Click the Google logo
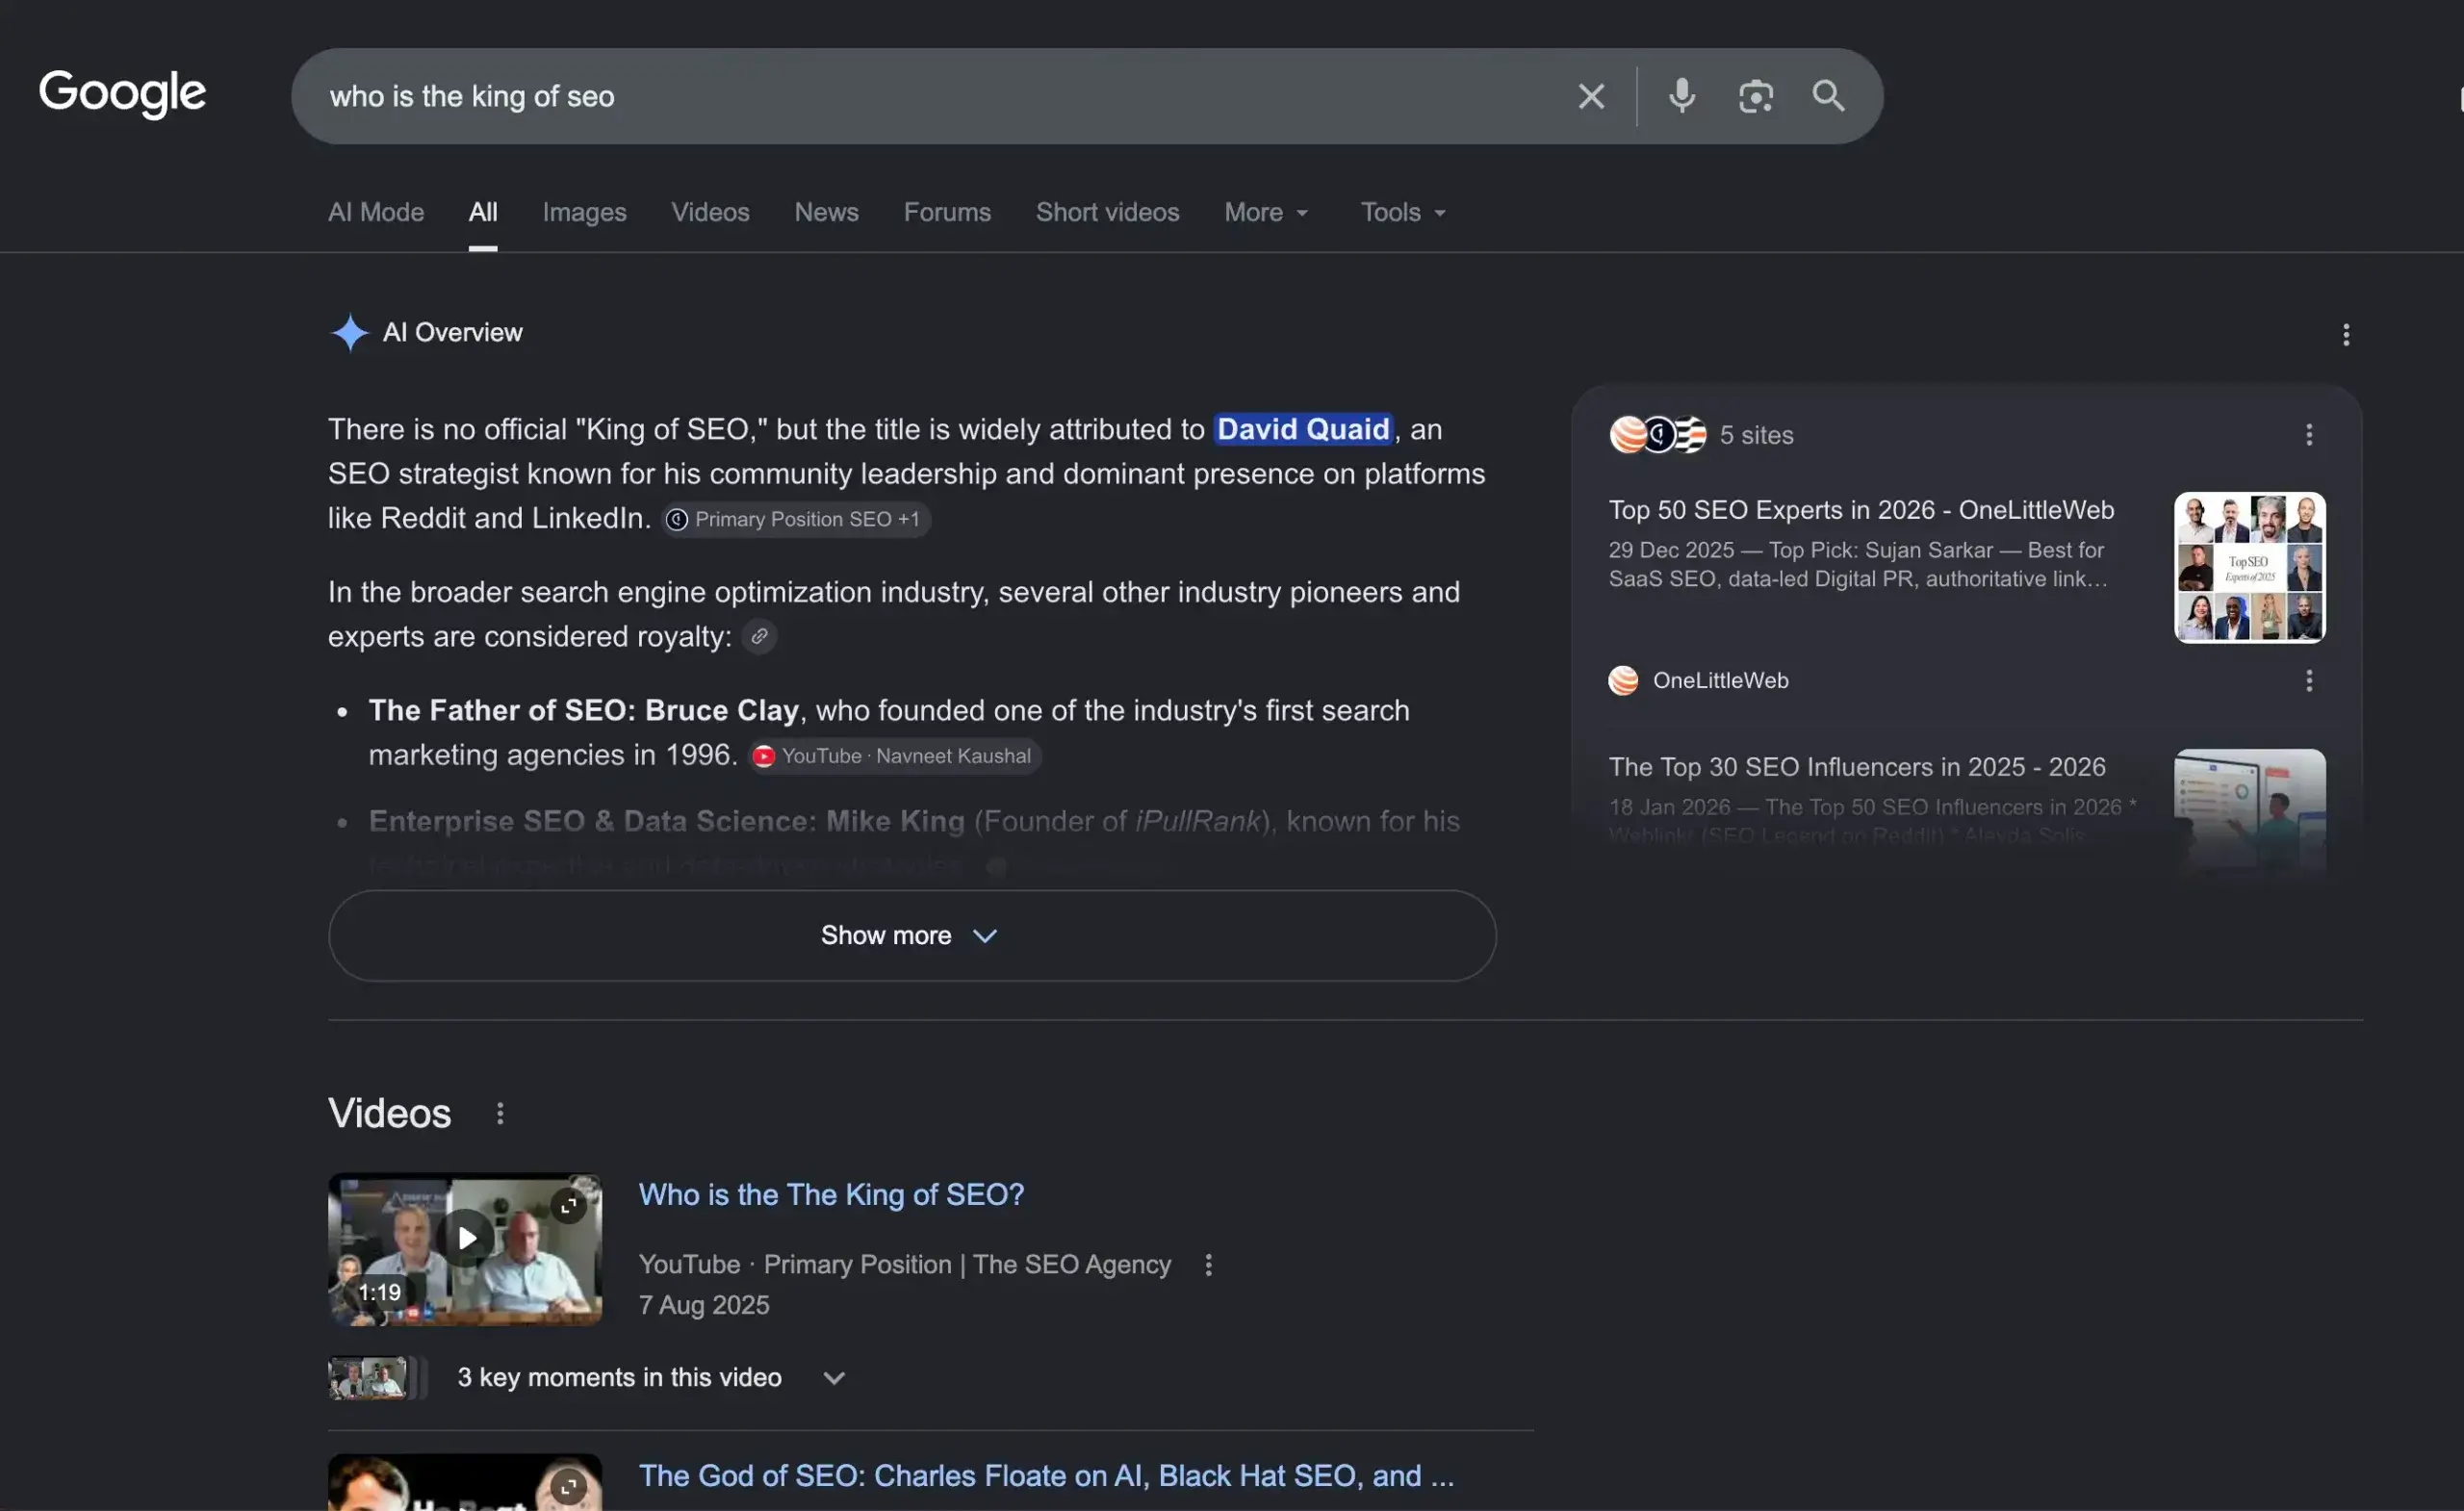The image size is (2464, 1511). point(122,94)
